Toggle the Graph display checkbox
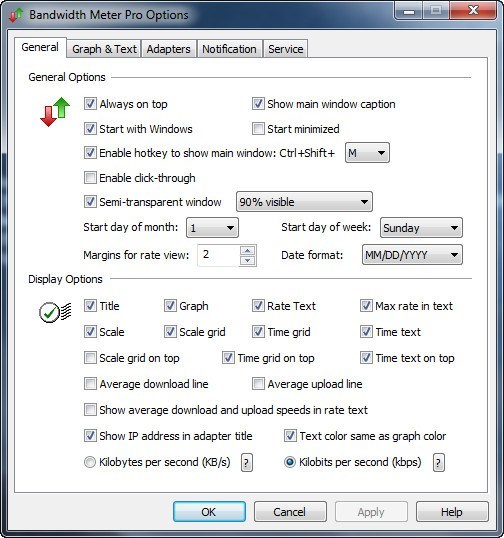The height and width of the screenshot is (538, 504). click(x=170, y=306)
